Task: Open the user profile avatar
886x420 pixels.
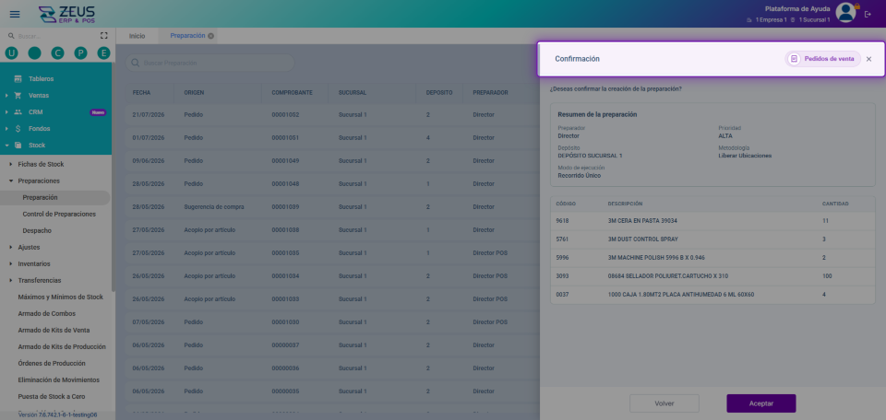Action: tap(846, 12)
